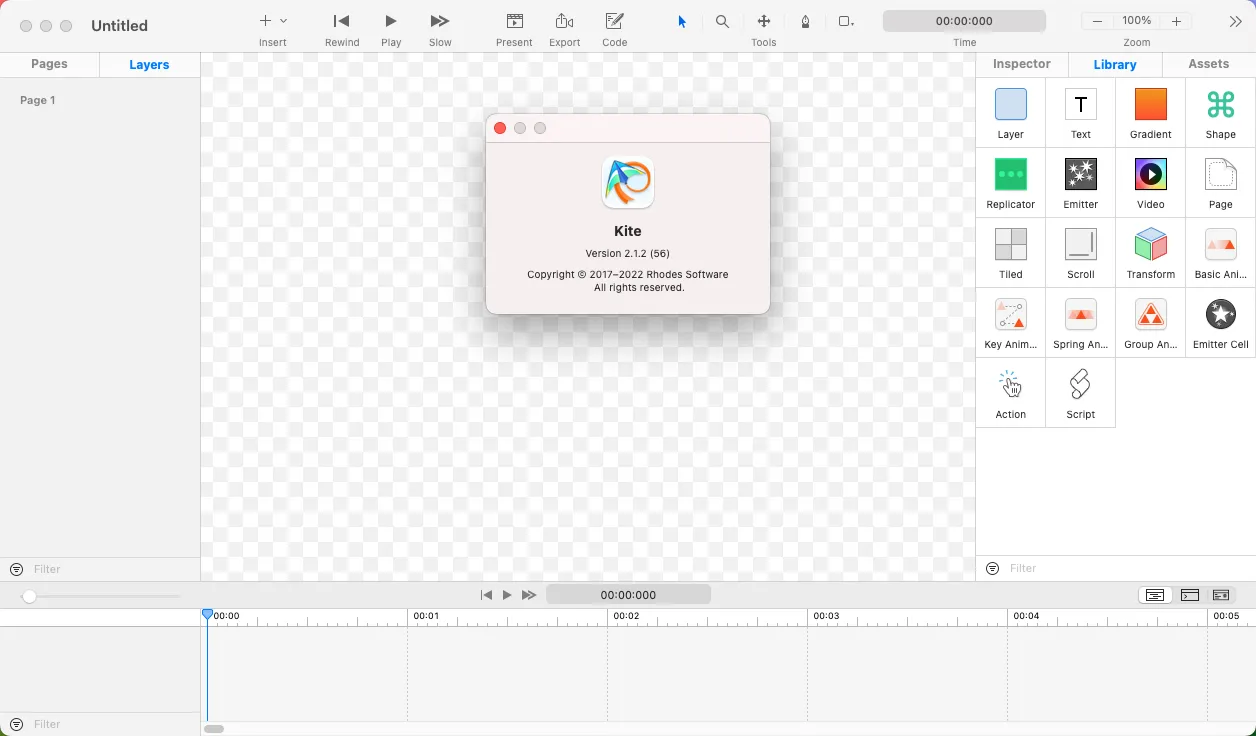Screen dimensions: 1256x736
Task: Click the Export toolbar icon
Action: 564,21
